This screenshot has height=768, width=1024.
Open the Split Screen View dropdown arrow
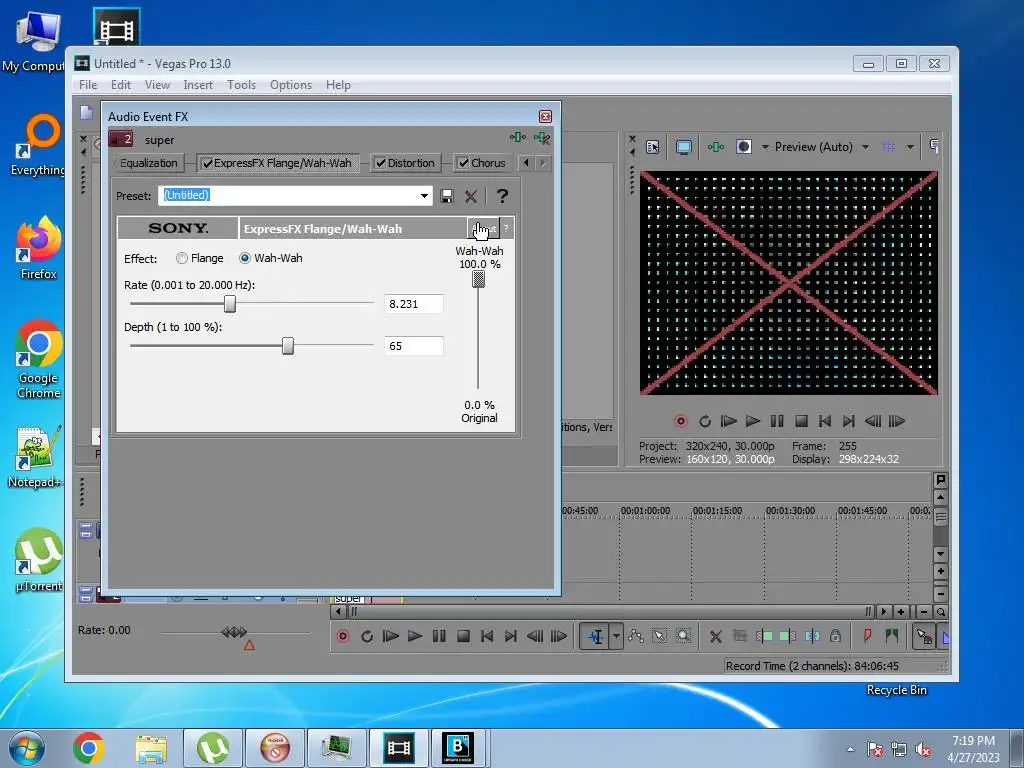(x=765, y=147)
